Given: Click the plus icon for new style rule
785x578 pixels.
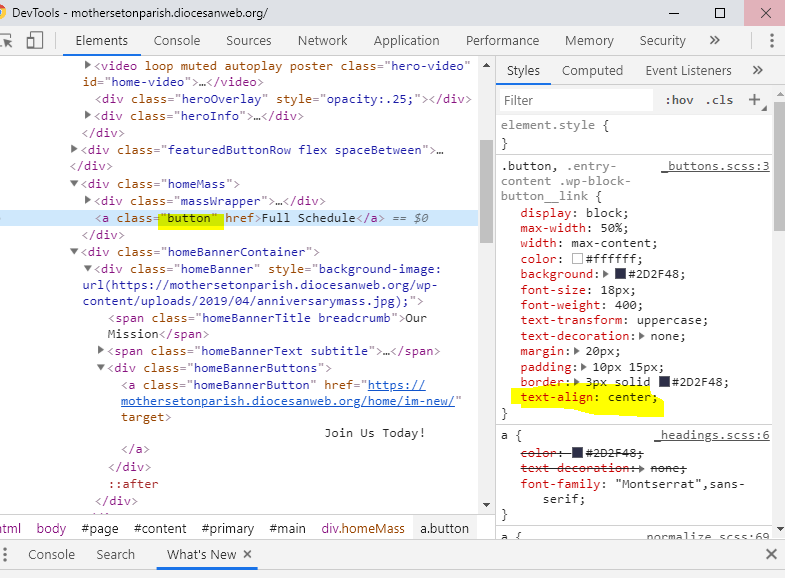Looking at the screenshot, I should 754,100.
